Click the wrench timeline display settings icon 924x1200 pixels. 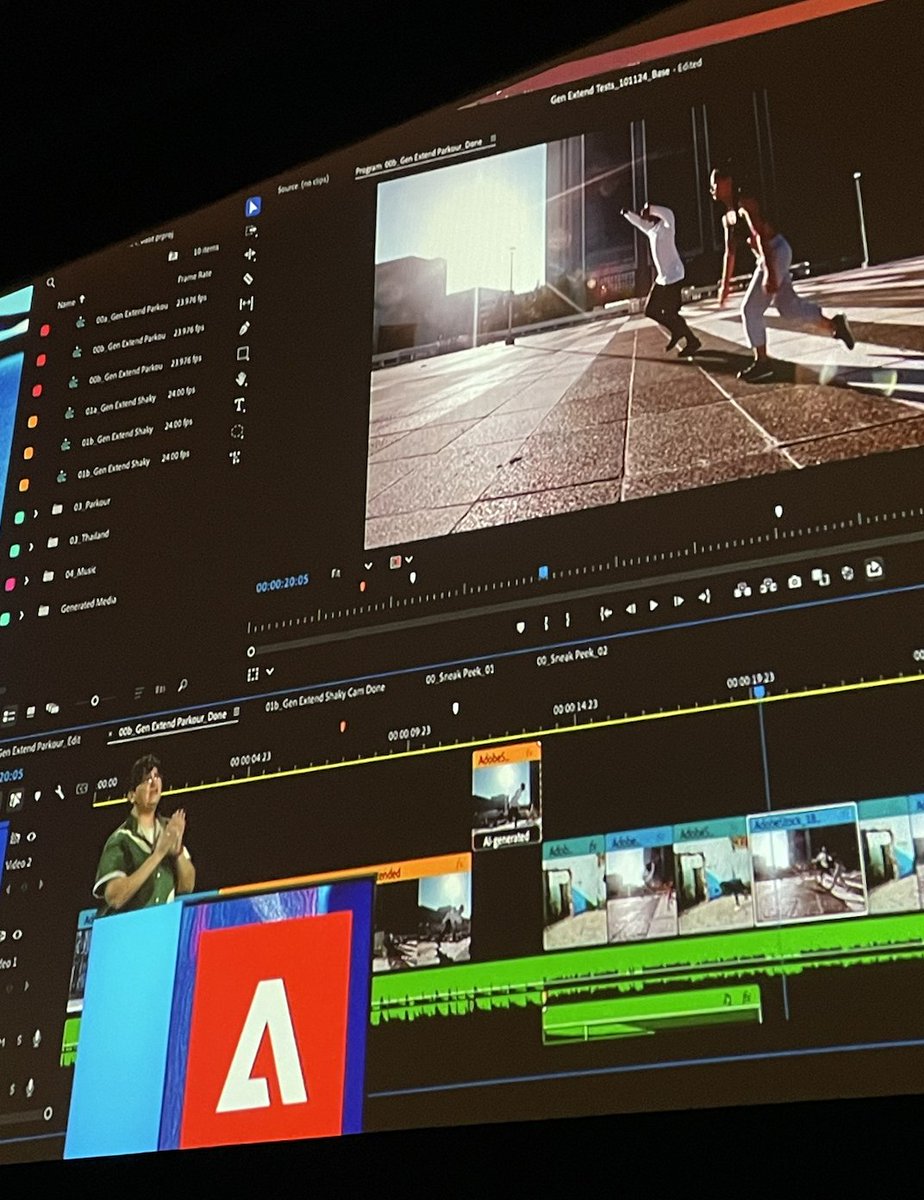pos(59,791)
